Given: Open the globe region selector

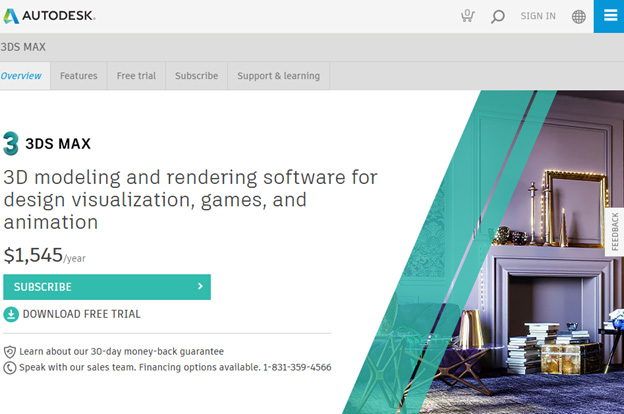Looking at the screenshot, I should pos(579,16).
